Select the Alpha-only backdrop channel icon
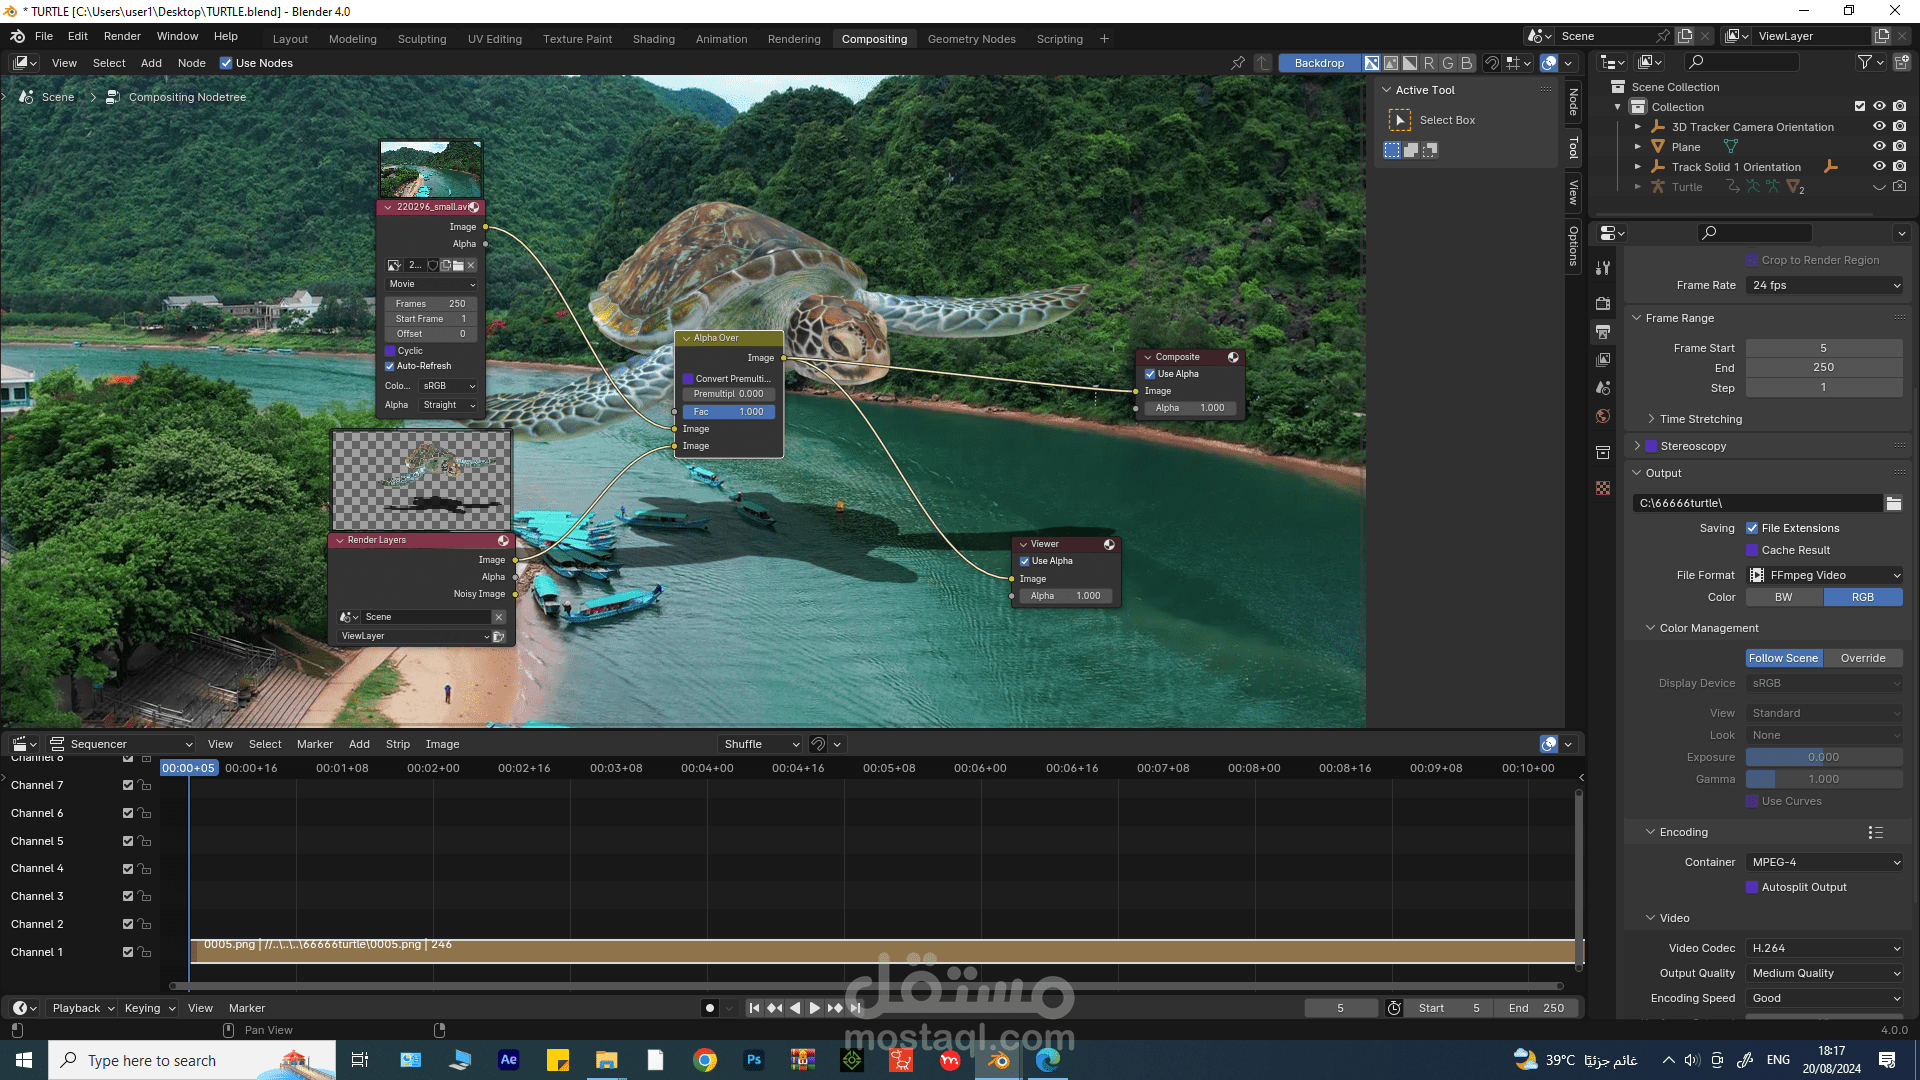This screenshot has height=1080, width=1920. (x=1410, y=63)
